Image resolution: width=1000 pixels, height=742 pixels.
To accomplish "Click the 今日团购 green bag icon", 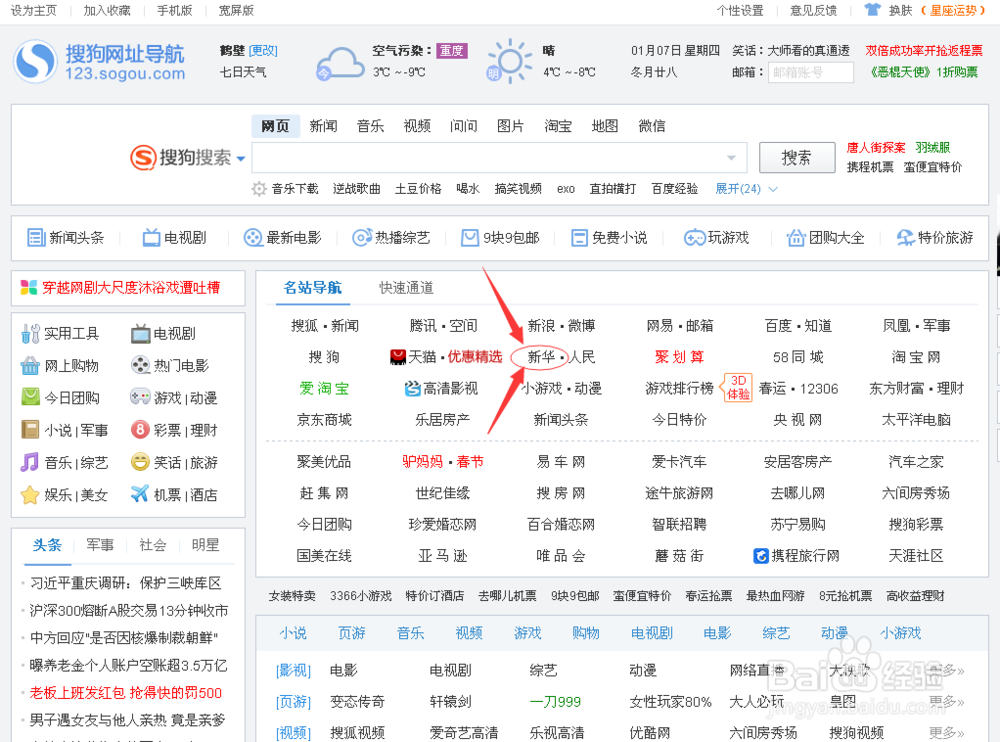I will pos(30,397).
